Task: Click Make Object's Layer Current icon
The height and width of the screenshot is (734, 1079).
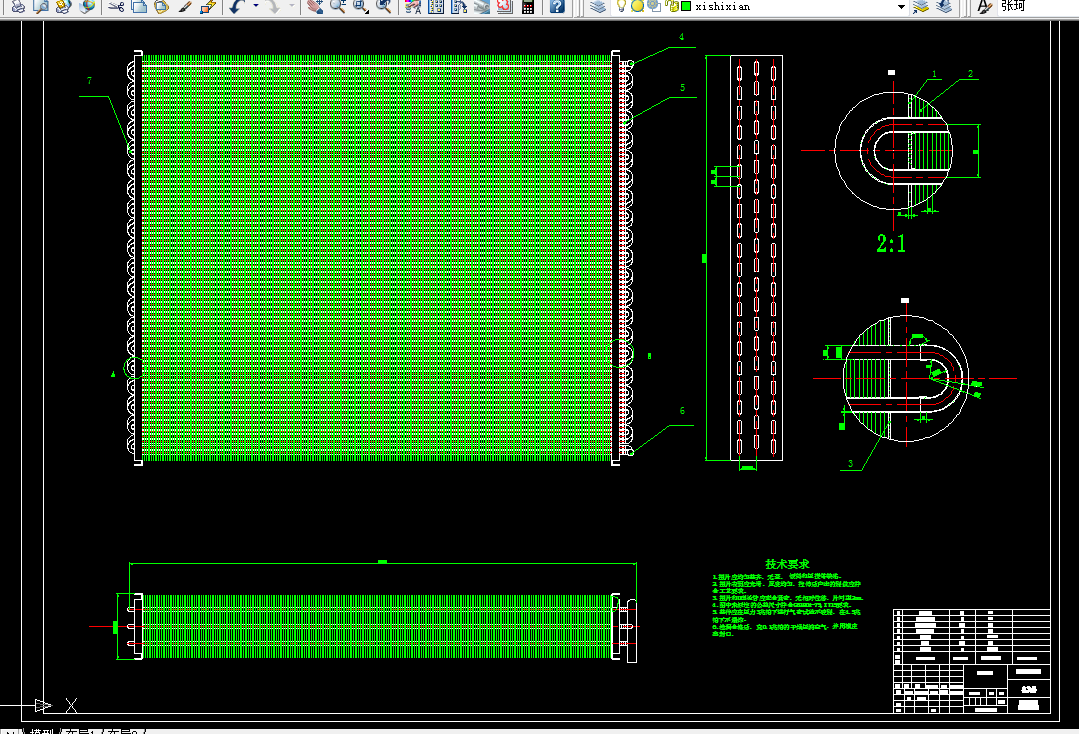Action: tap(921, 6)
